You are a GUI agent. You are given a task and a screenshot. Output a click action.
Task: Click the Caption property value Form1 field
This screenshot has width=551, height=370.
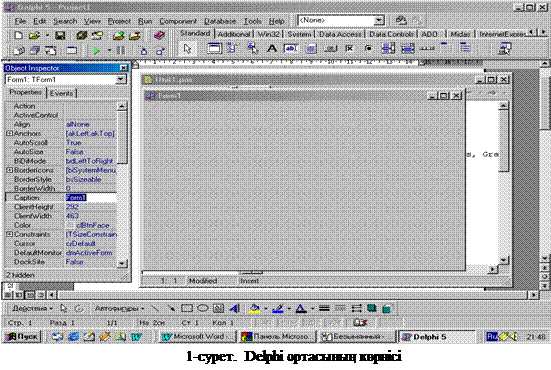91,197
